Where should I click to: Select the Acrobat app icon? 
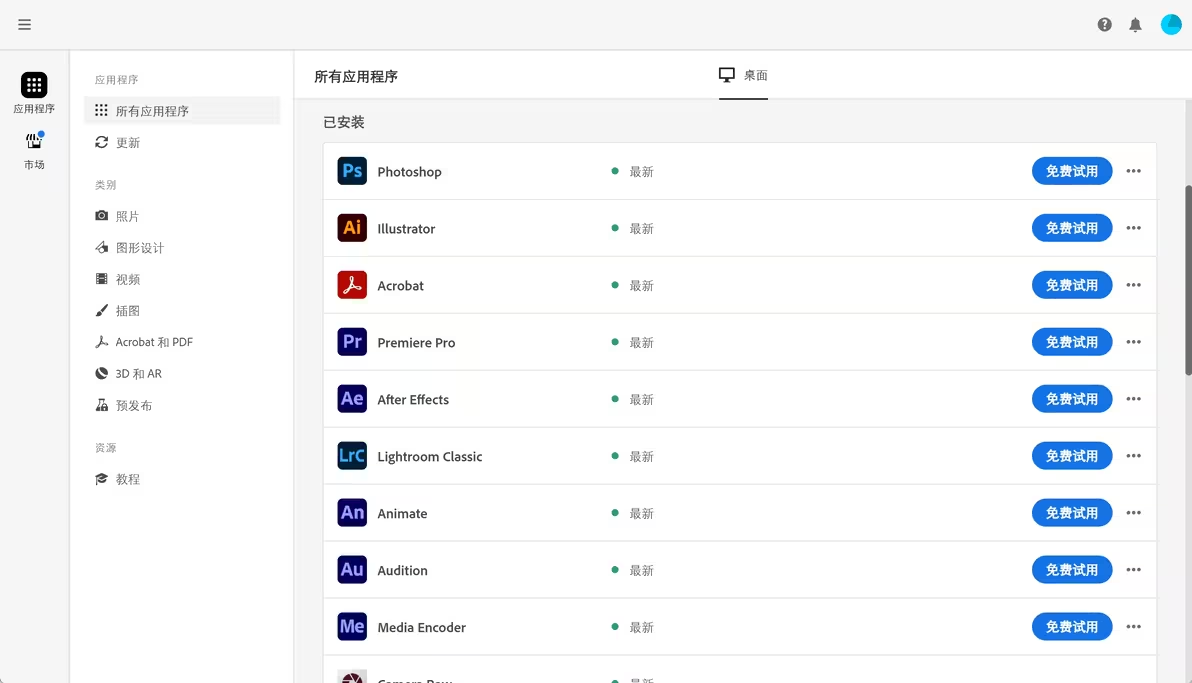pyautogui.click(x=352, y=285)
